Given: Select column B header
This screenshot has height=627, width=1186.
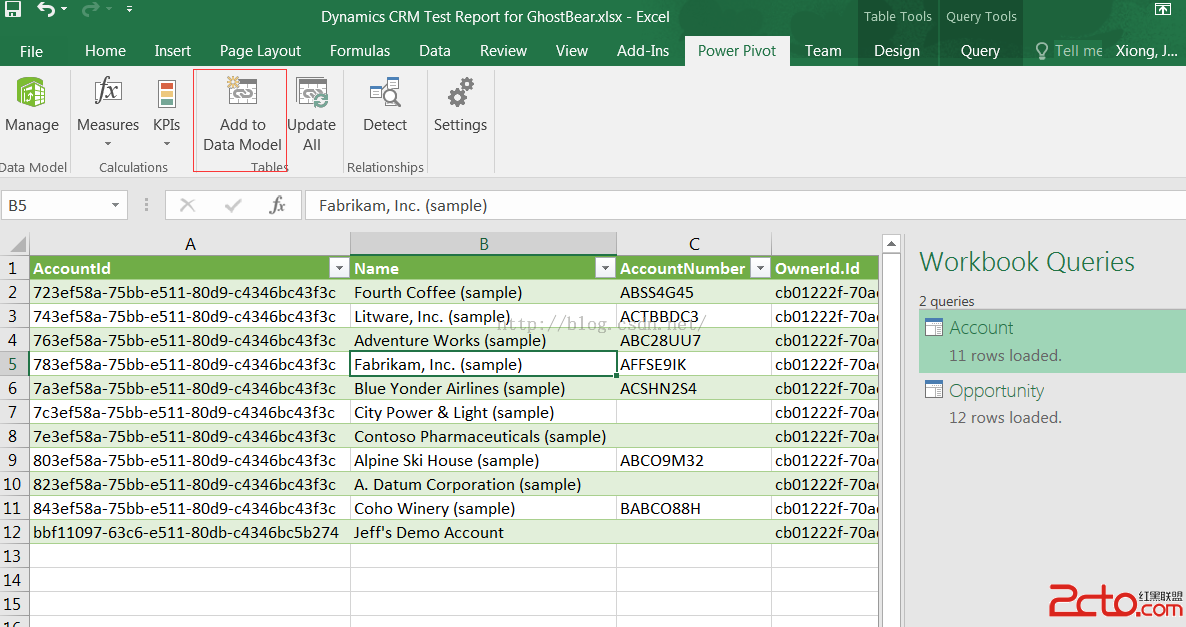Looking at the screenshot, I should (x=483, y=244).
